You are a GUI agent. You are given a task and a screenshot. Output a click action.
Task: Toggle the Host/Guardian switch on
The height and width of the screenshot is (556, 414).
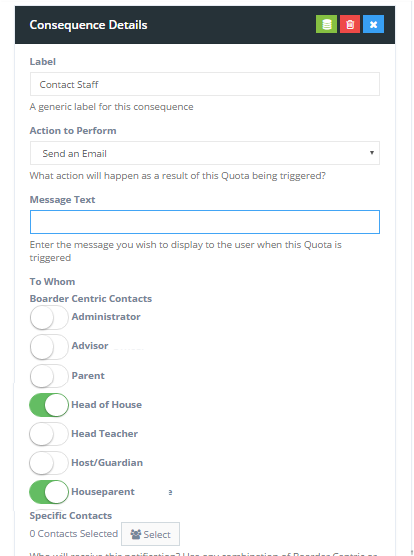click(49, 463)
